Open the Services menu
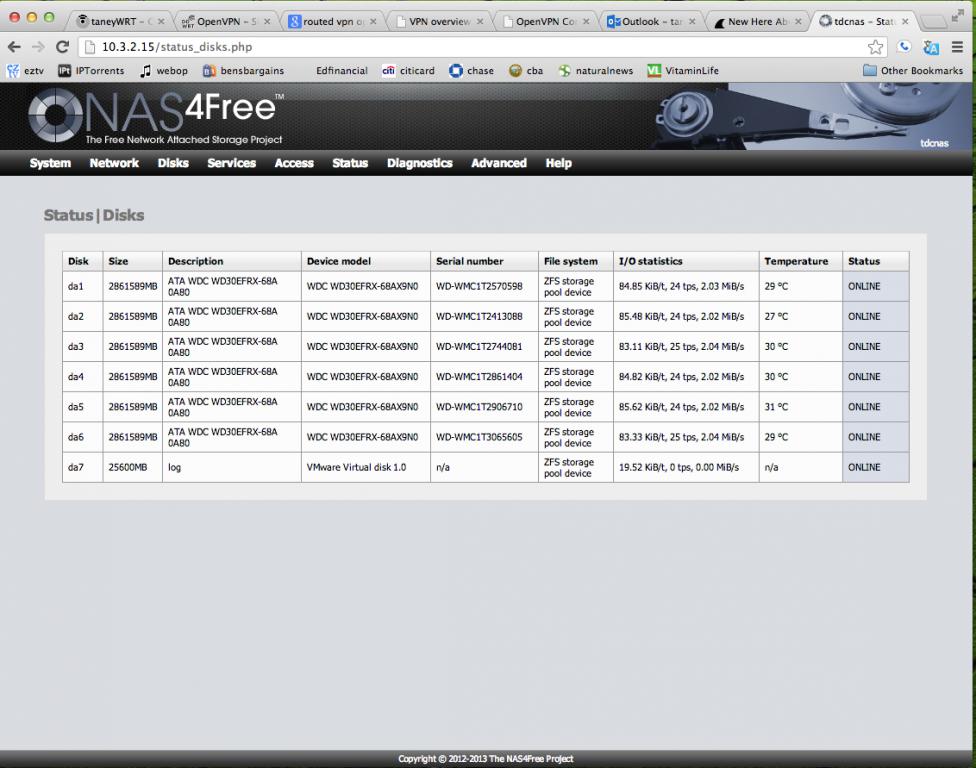Screen dimensions: 976x768 [x=232, y=163]
